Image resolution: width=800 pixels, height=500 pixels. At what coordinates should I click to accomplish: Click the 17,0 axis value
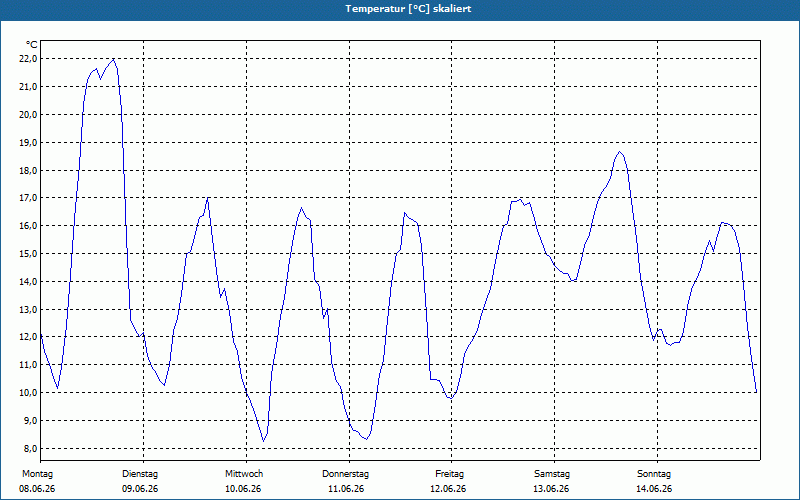point(28,197)
